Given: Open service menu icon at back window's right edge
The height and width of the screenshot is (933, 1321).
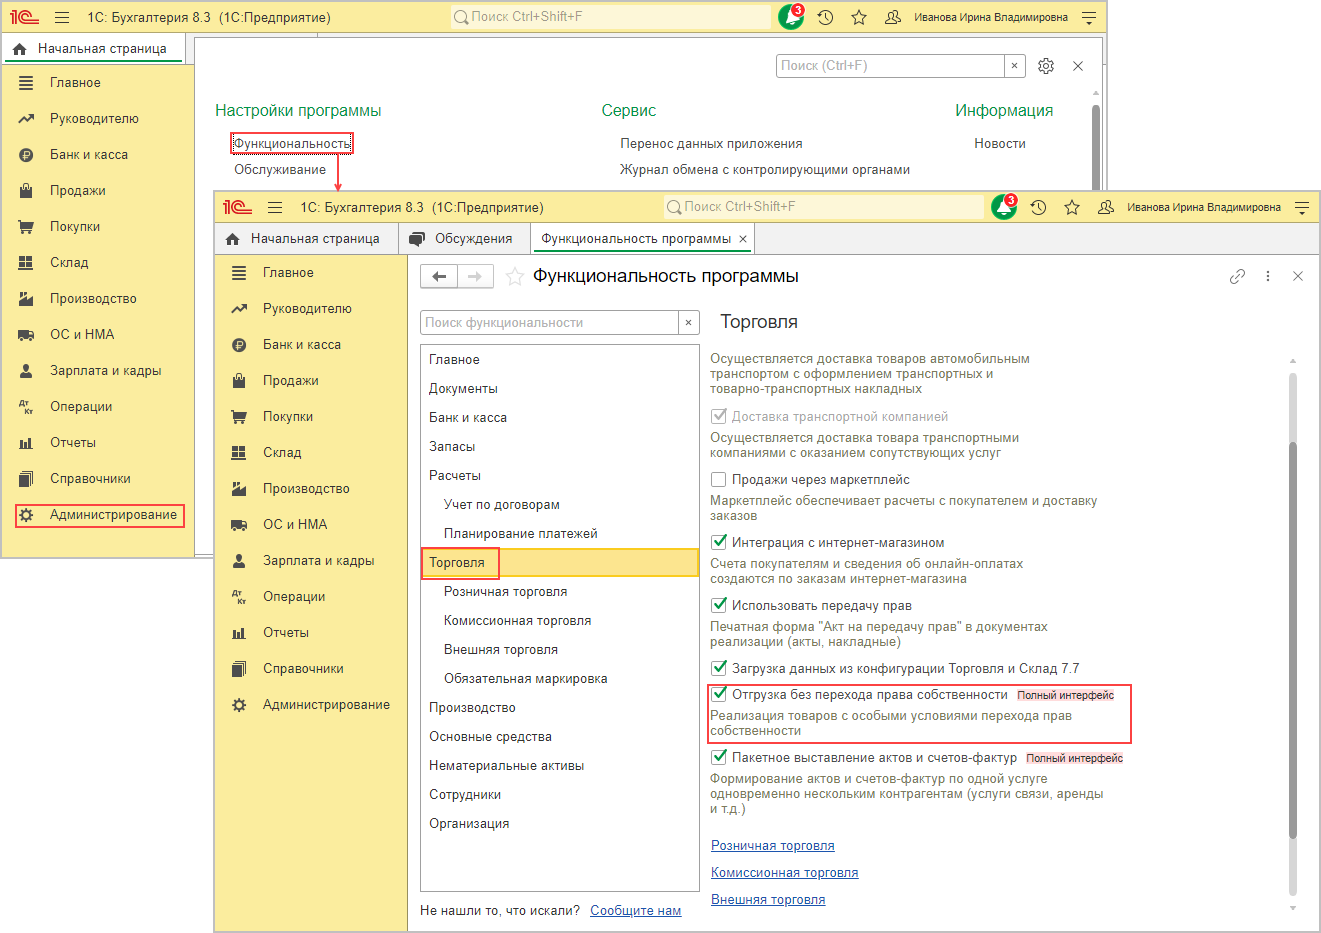Looking at the screenshot, I should click(1089, 17).
